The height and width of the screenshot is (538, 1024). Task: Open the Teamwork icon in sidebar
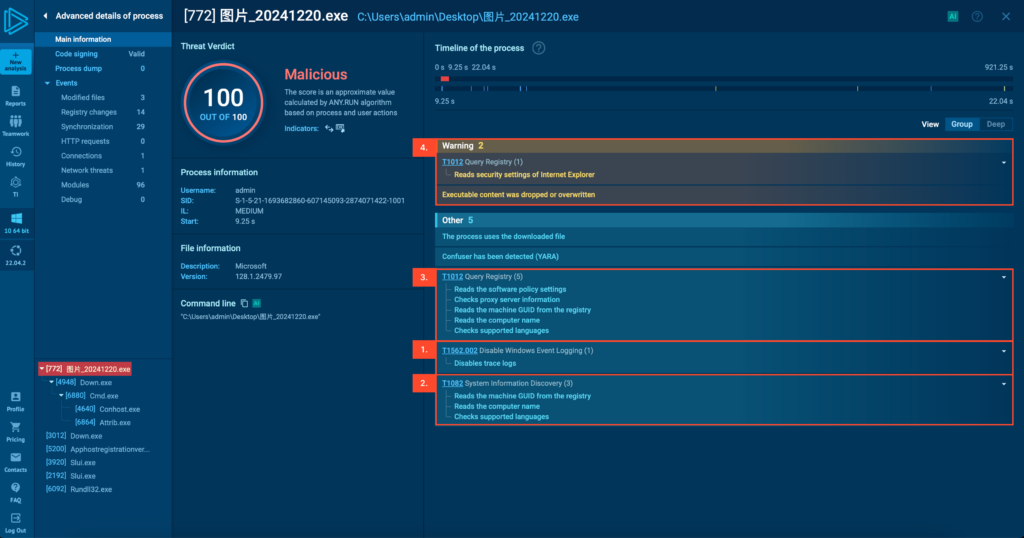click(16, 125)
